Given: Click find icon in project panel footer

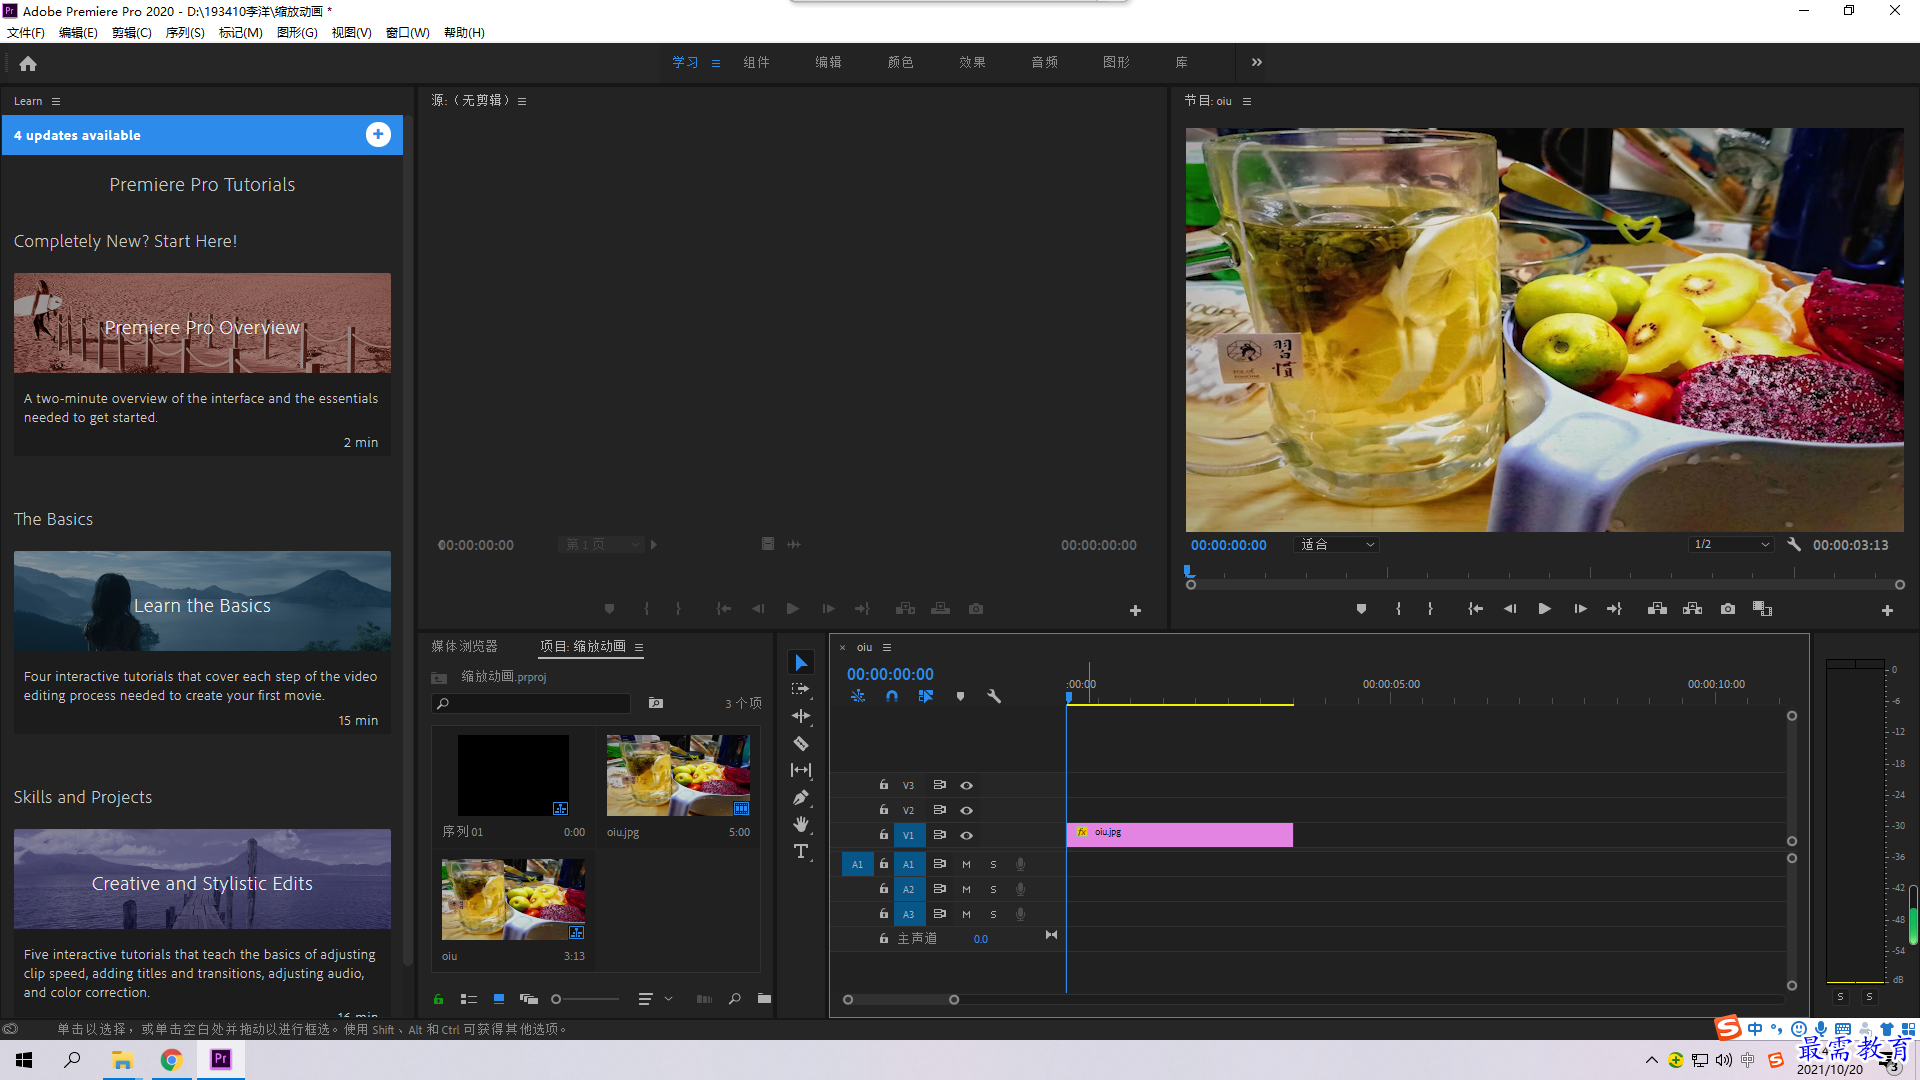Looking at the screenshot, I should (735, 999).
